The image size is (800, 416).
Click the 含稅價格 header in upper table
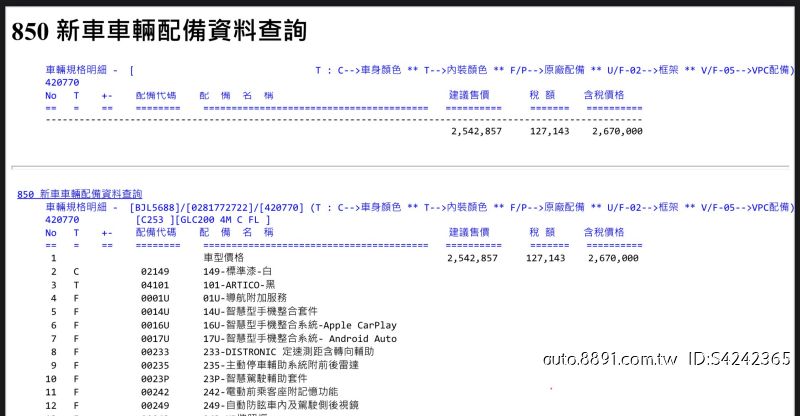pos(604,95)
